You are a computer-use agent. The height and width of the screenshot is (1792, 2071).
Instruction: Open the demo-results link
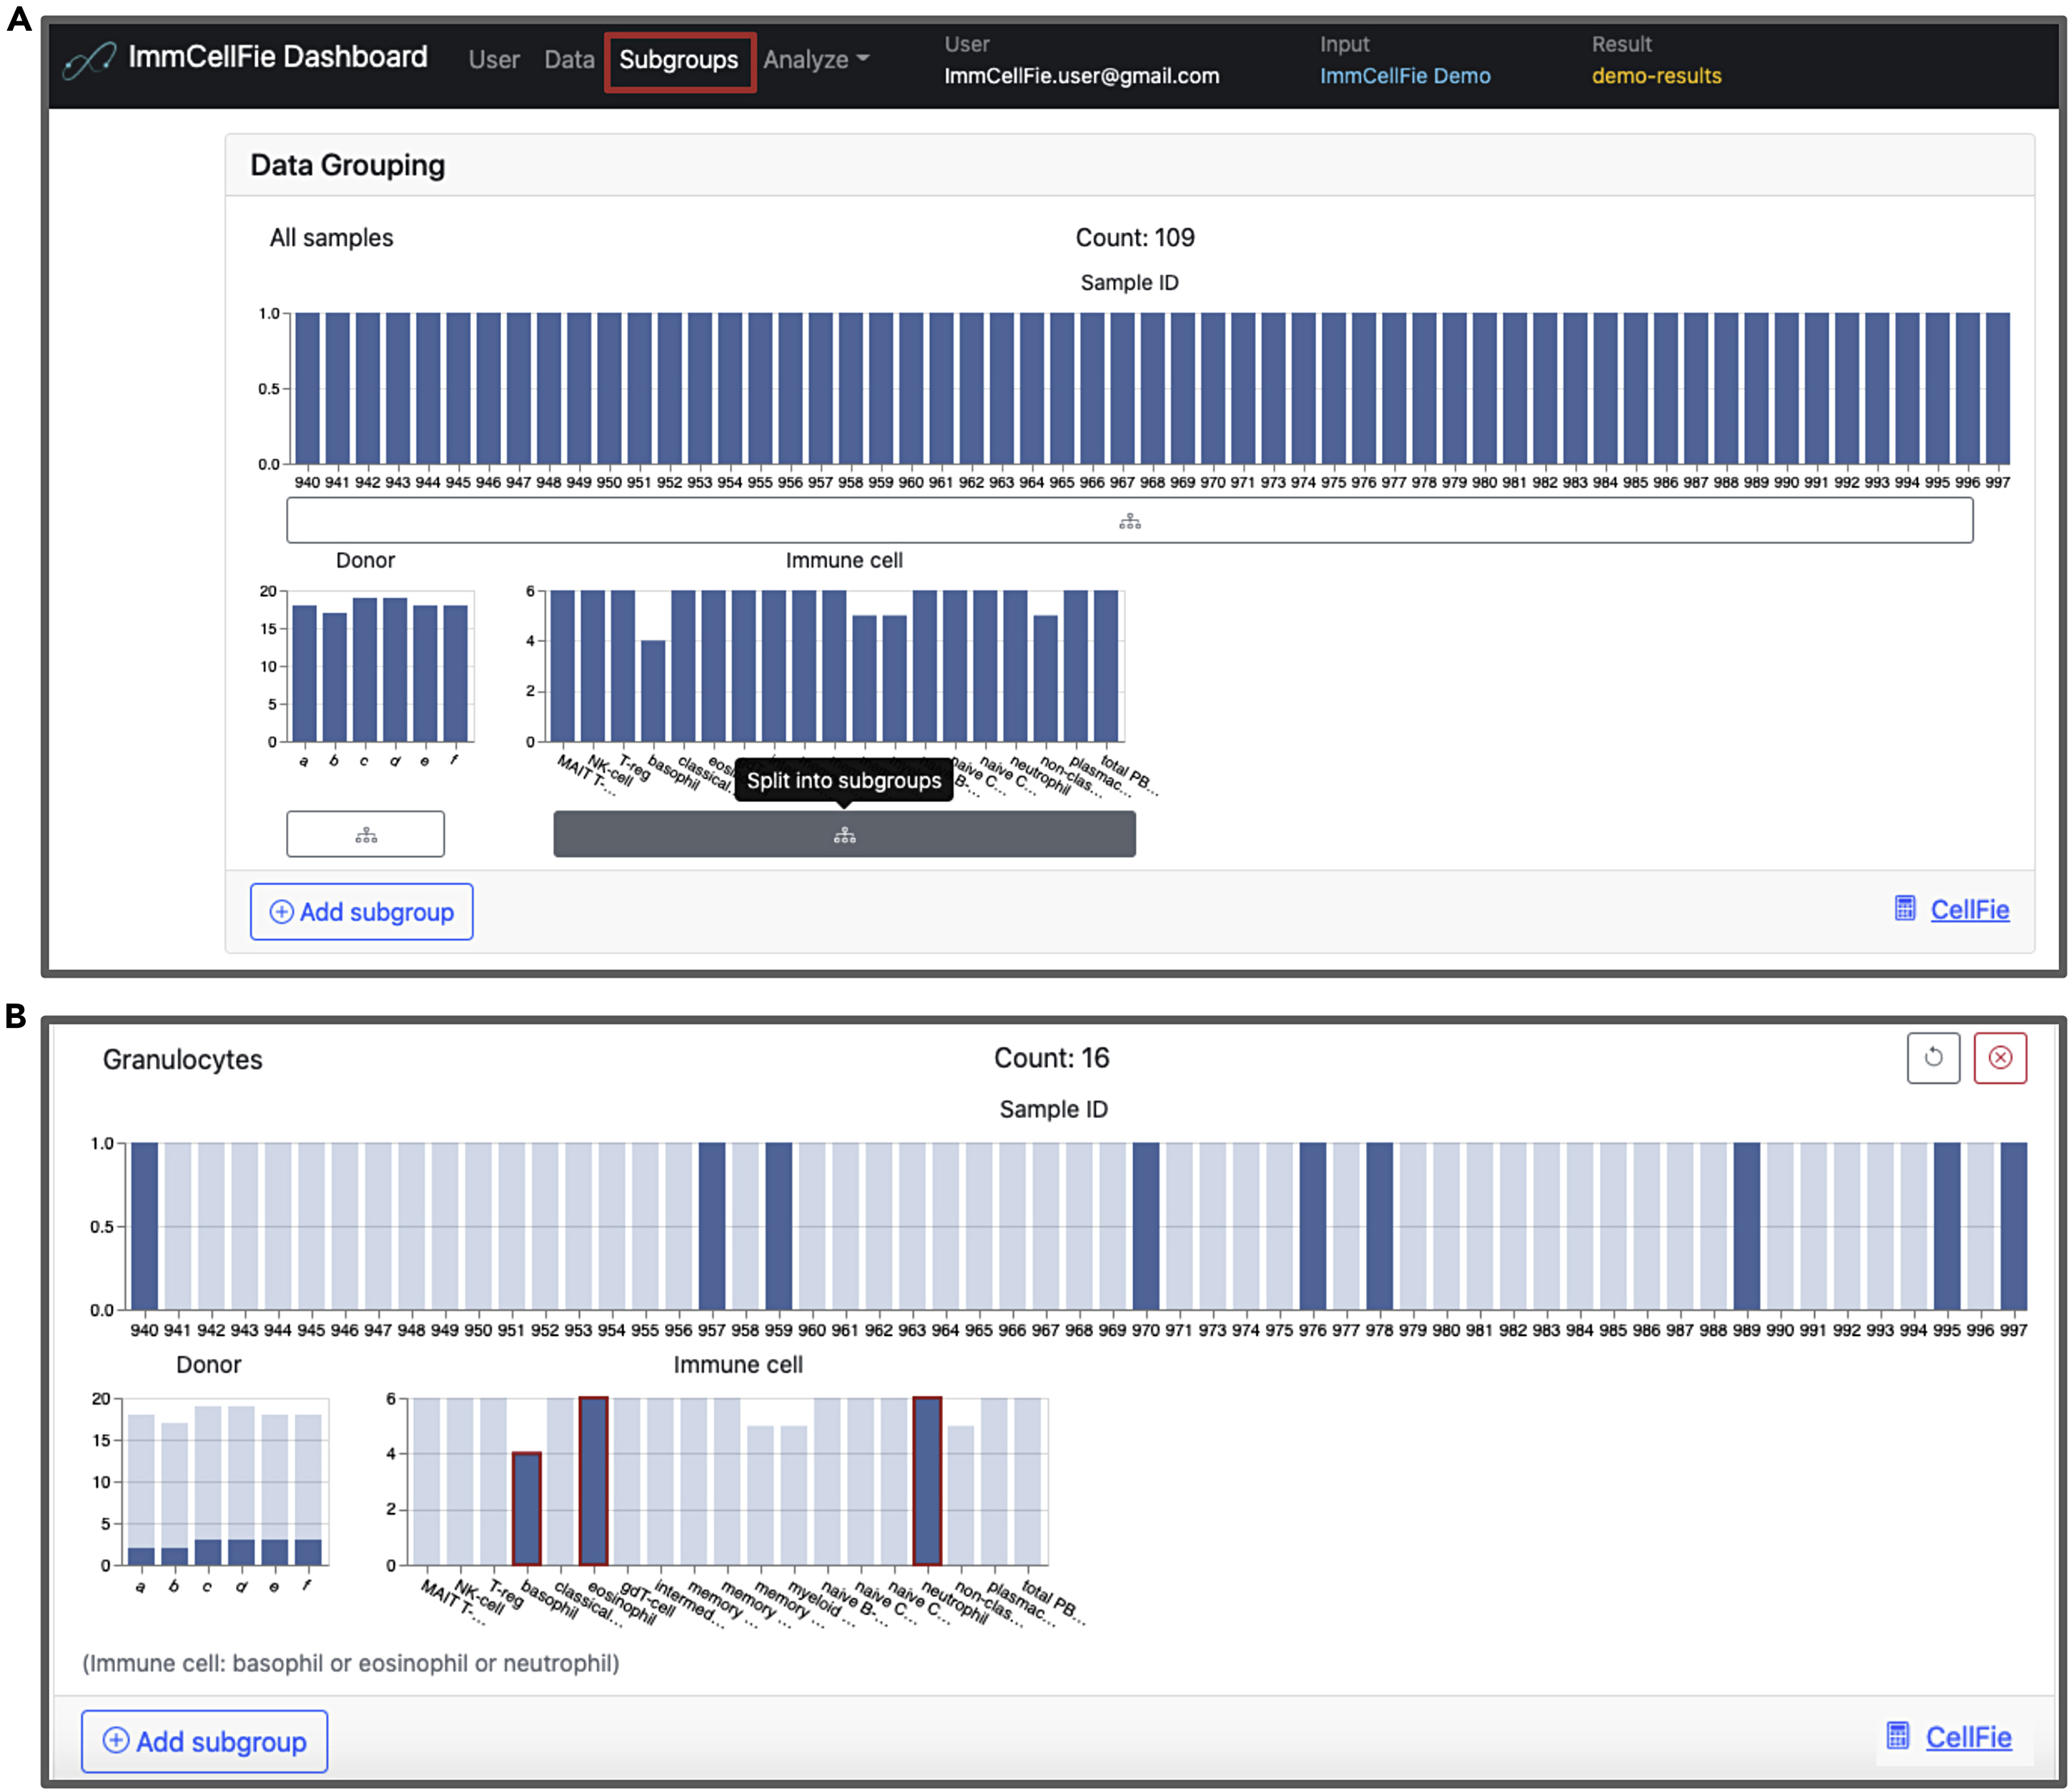tap(1656, 76)
